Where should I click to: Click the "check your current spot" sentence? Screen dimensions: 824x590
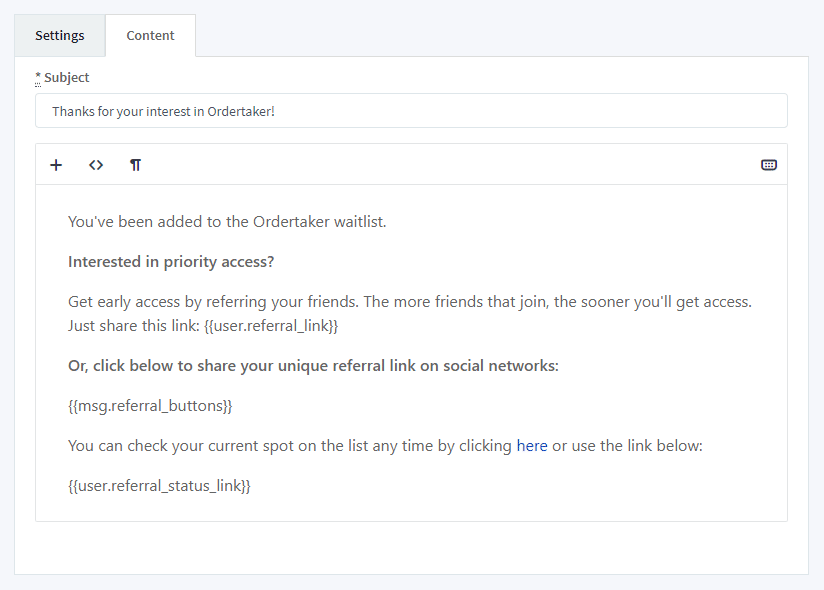click(x=290, y=446)
